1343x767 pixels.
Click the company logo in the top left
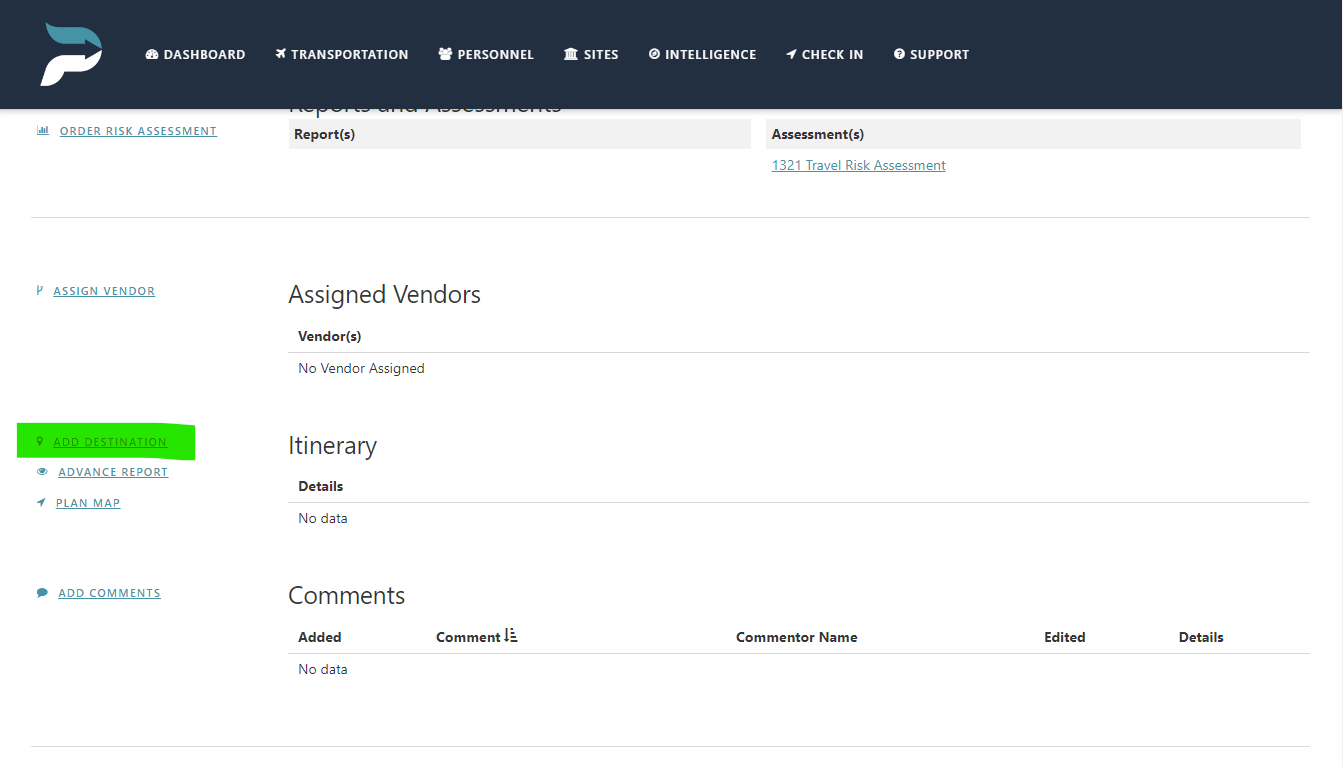(x=70, y=54)
